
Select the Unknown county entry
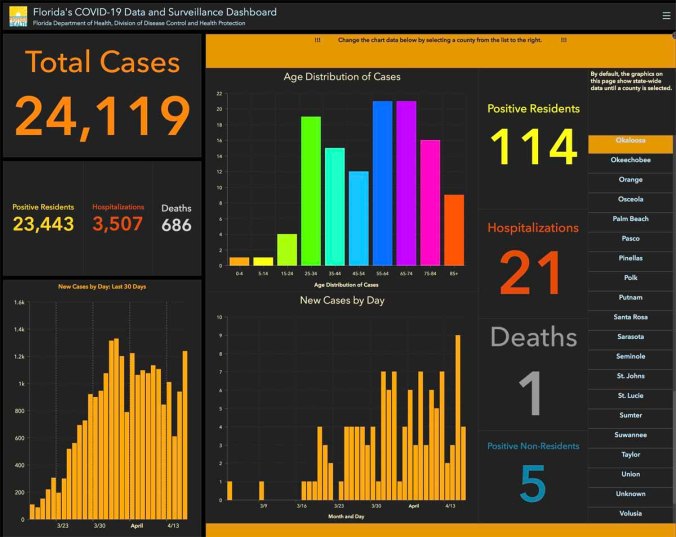tap(630, 493)
